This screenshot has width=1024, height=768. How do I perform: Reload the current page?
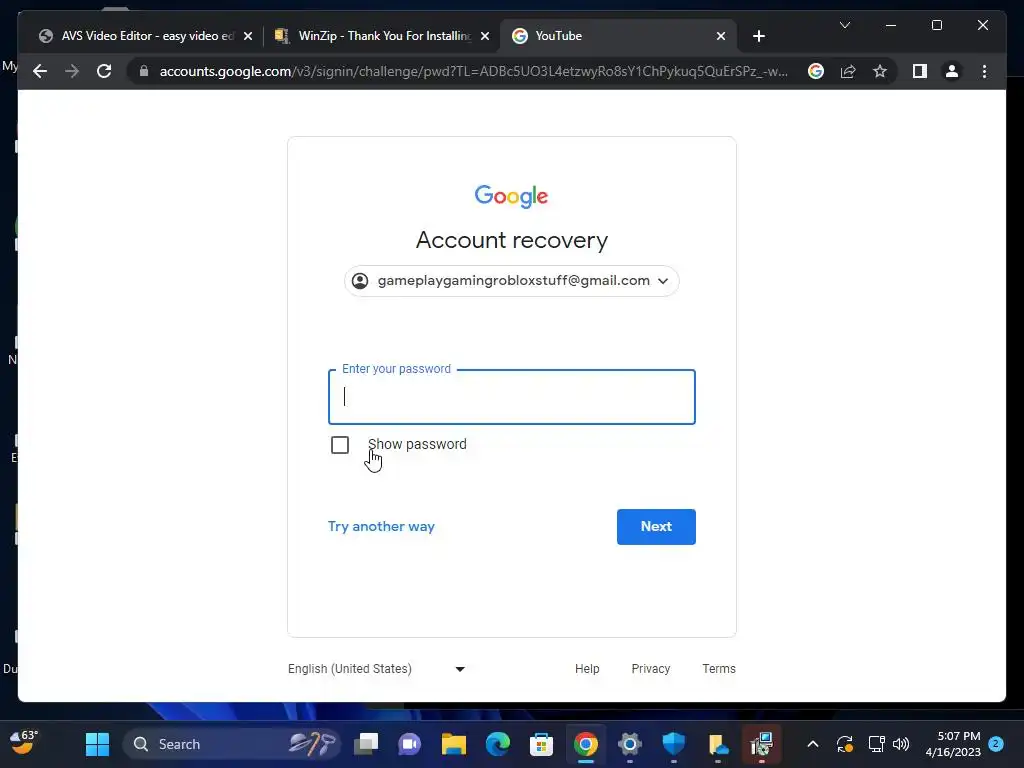pos(104,71)
